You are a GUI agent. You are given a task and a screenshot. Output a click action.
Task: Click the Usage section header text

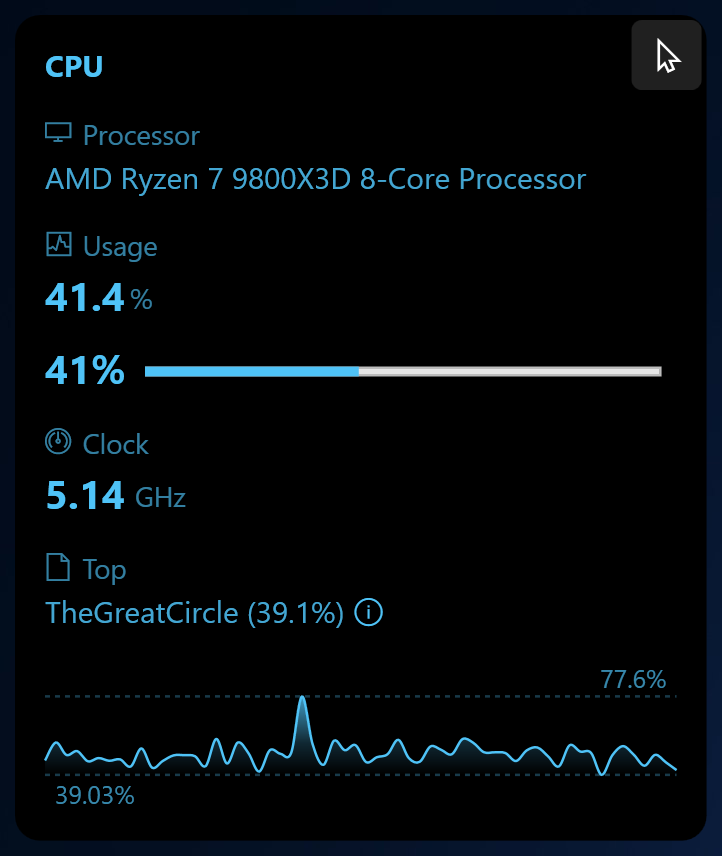click(x=120, y=245)
